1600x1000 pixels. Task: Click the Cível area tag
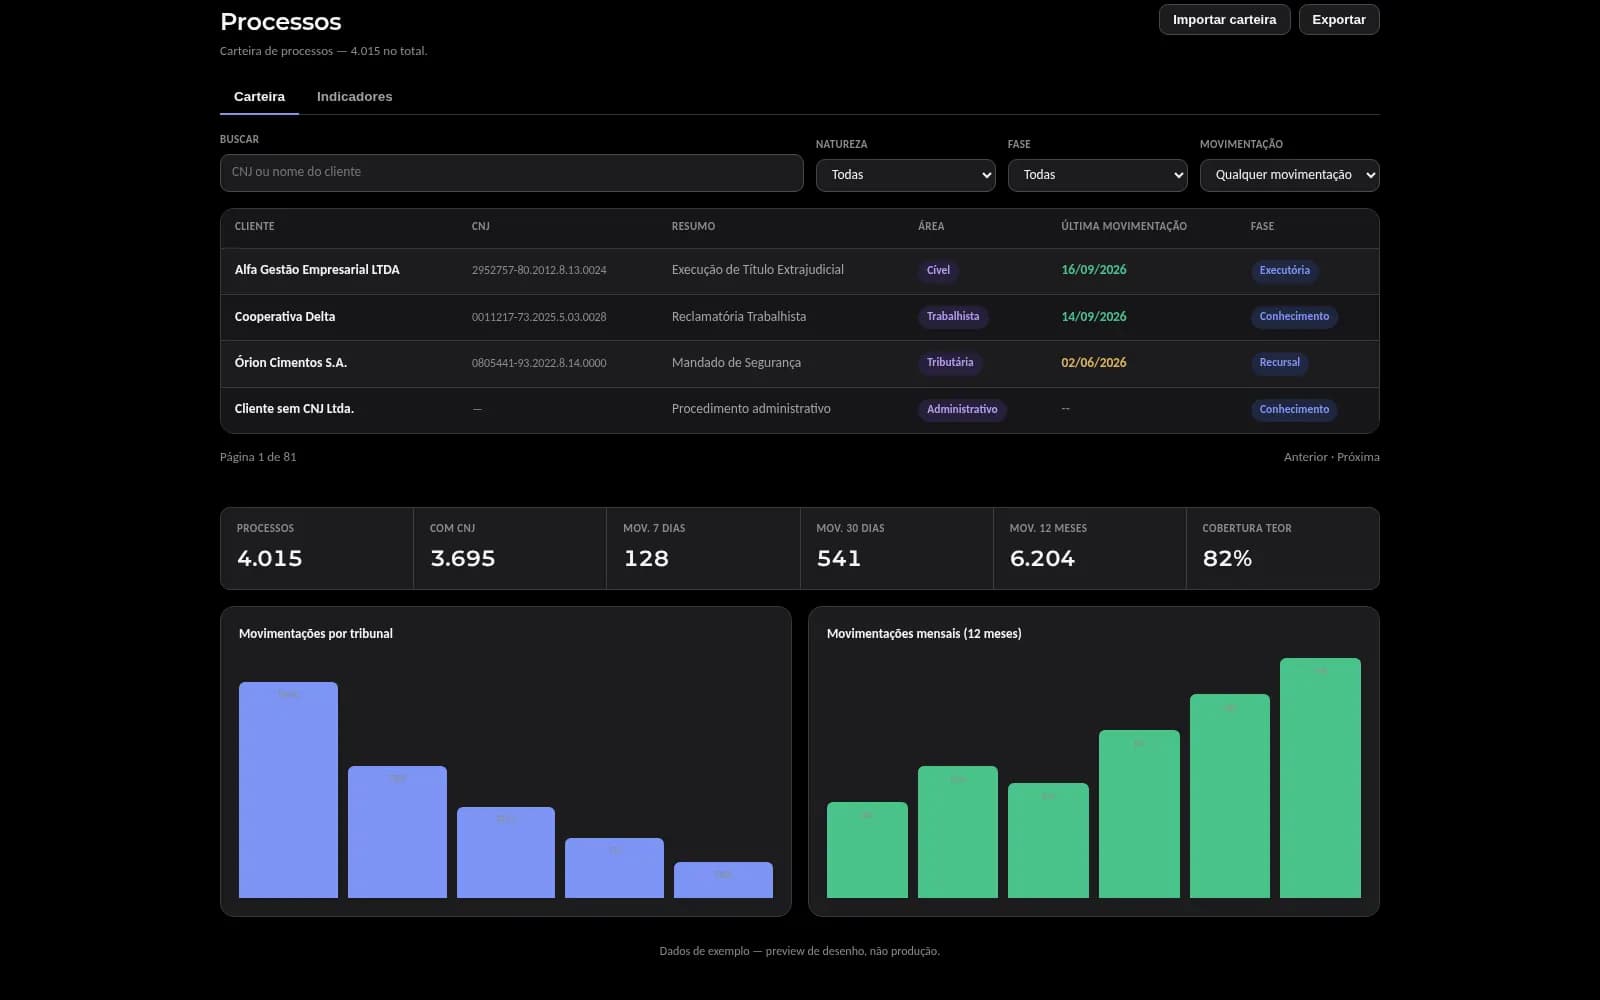pos(938,270)
